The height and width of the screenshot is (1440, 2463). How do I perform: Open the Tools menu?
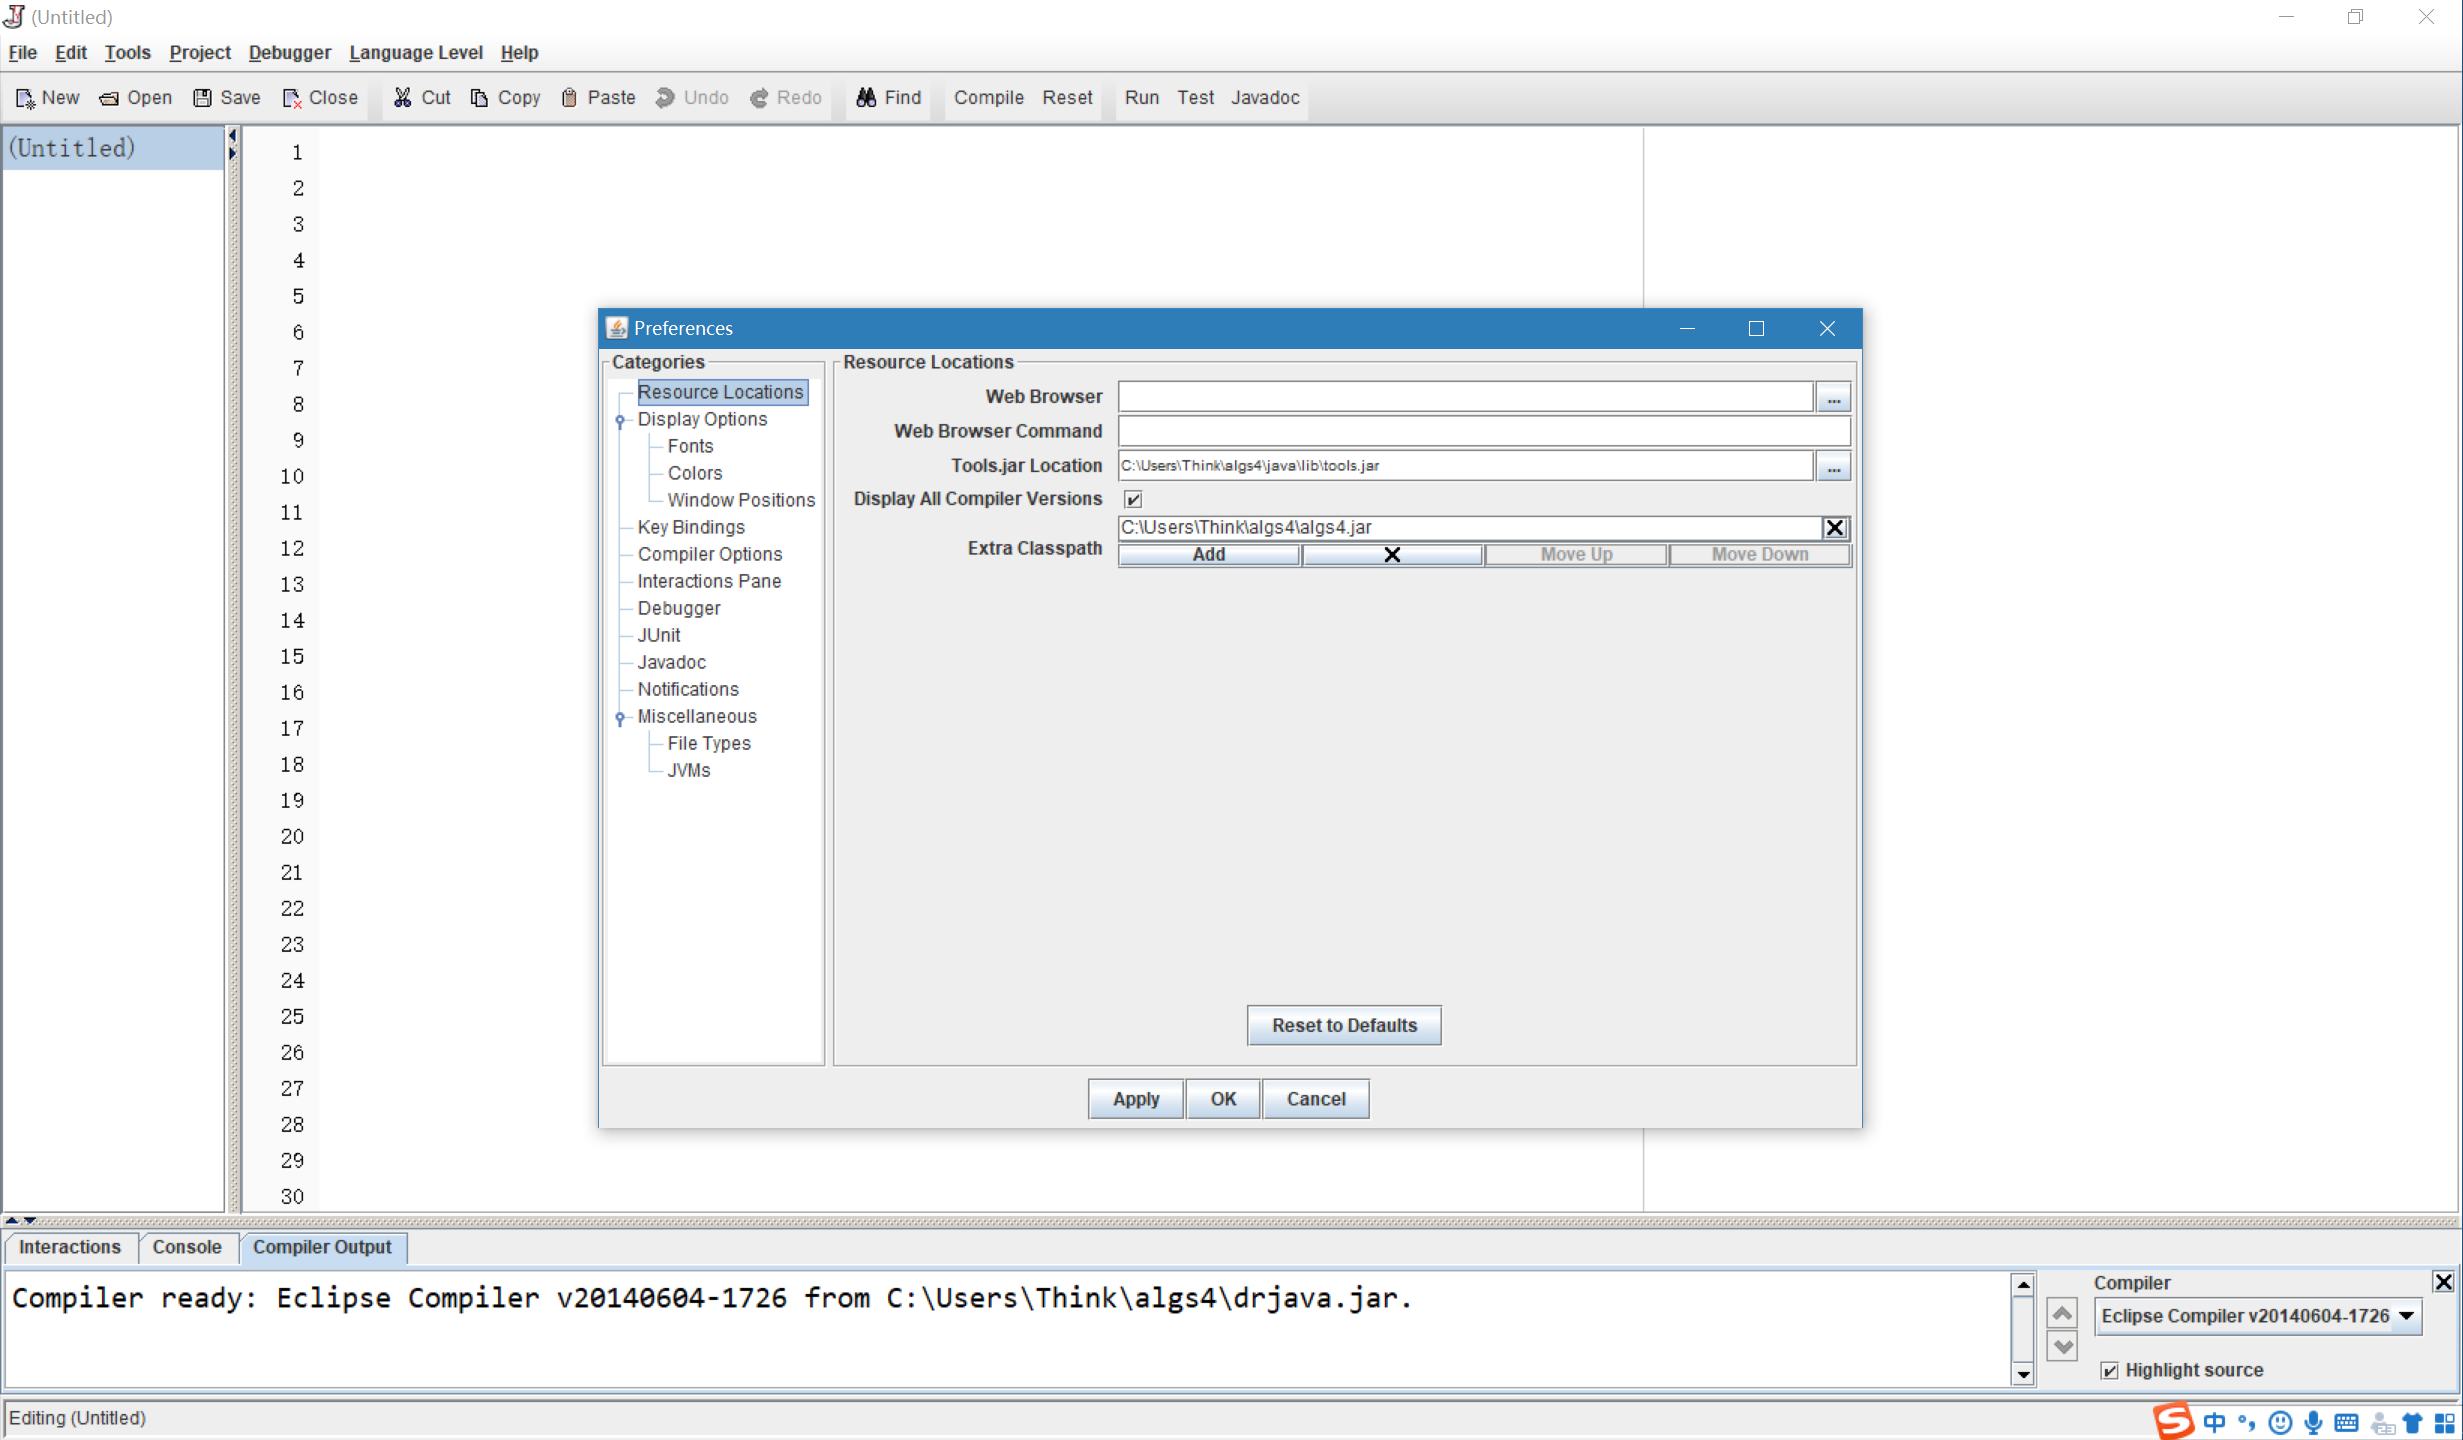[x=127, y=52]
